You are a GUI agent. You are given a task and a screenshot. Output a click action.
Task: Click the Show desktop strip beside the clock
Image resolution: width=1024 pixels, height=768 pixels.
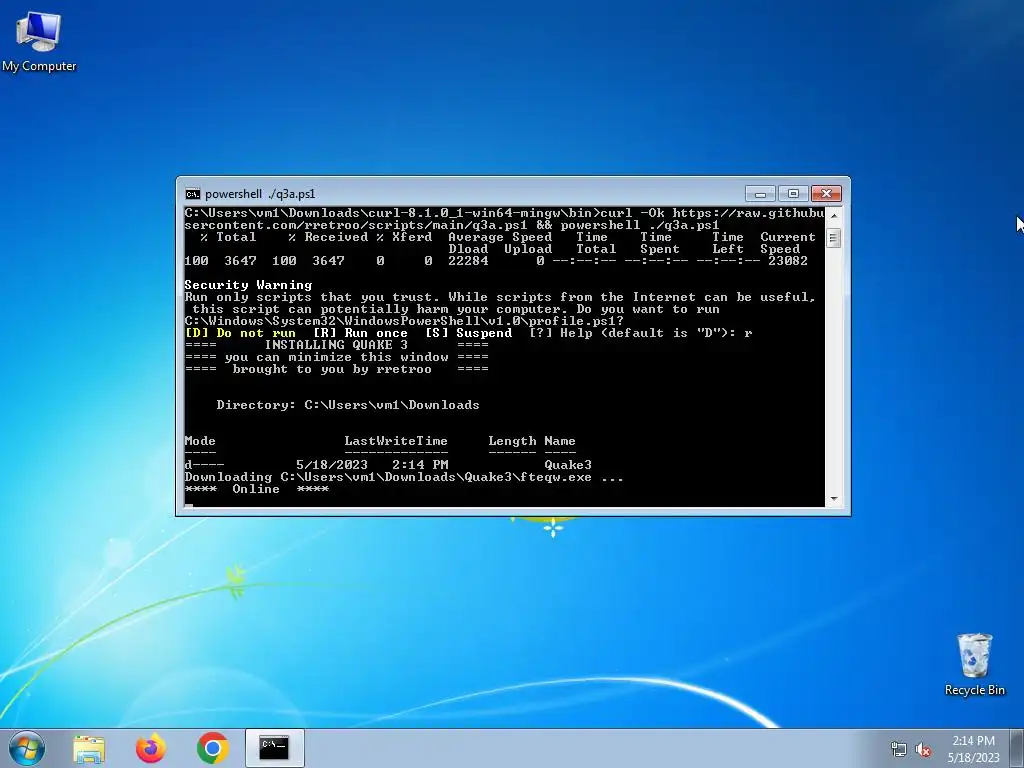pyautogui.click(x=1017, y=748)
